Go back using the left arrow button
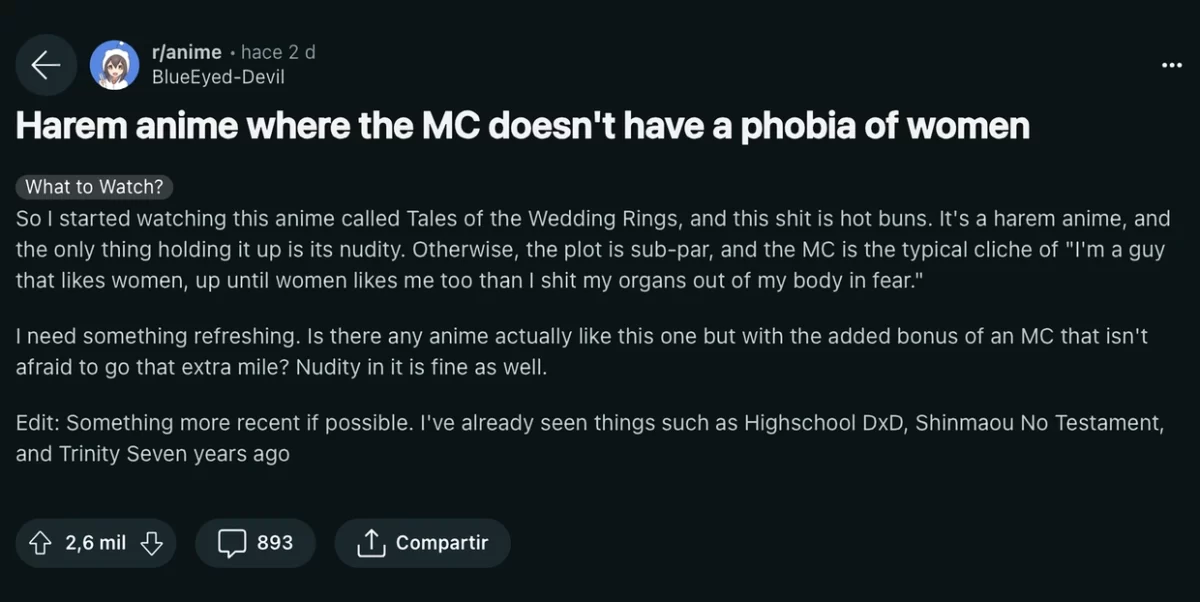The height and width of the screenshot is (602, 1200). [x=46, y=65]
